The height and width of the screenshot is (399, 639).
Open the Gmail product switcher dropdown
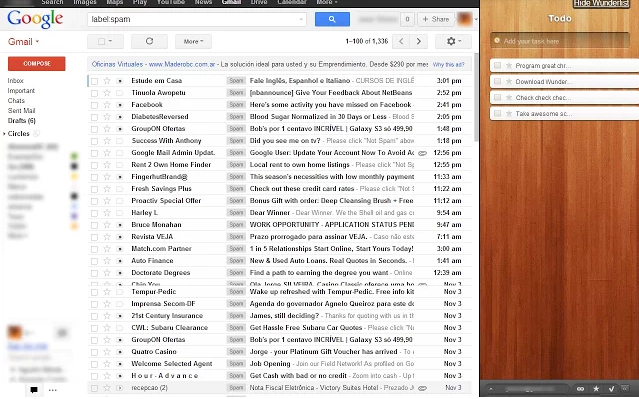[x=24, y=42]
